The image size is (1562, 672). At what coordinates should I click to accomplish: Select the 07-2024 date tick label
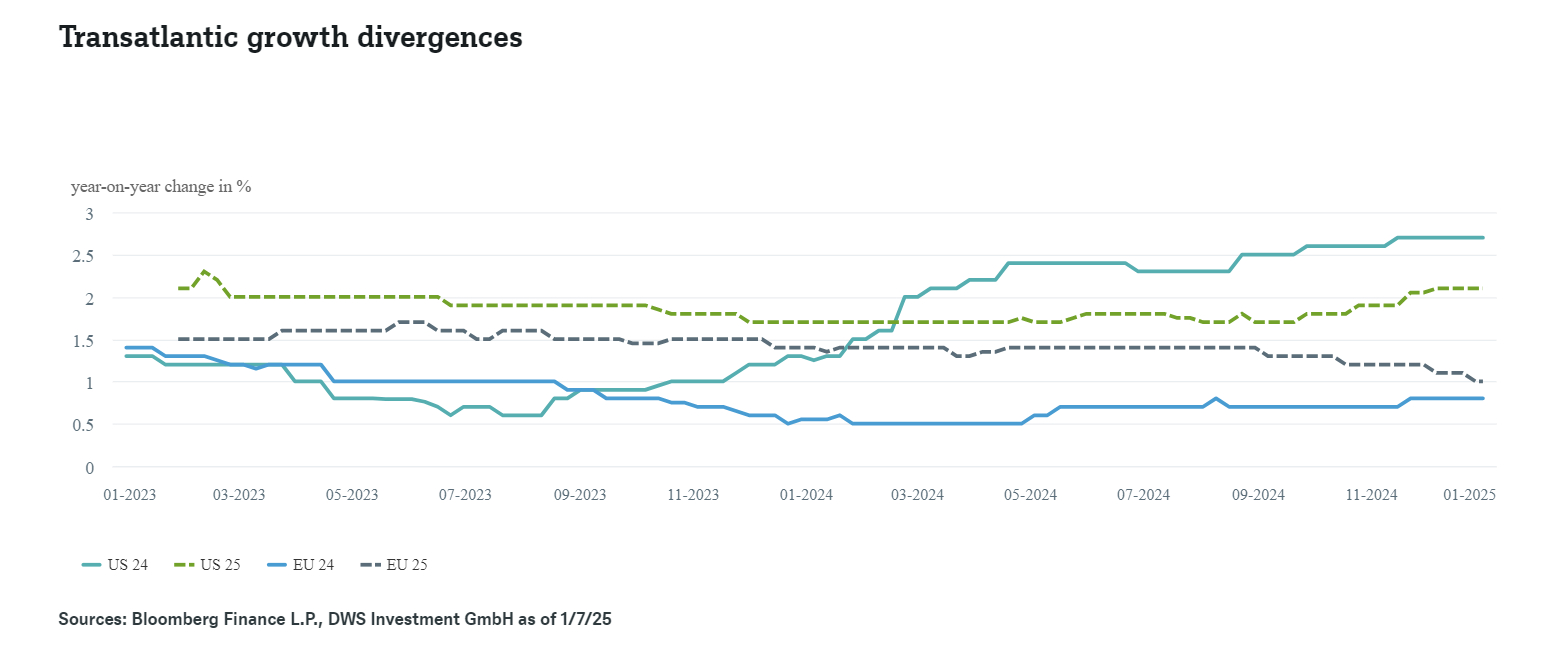coord(1144,494)
